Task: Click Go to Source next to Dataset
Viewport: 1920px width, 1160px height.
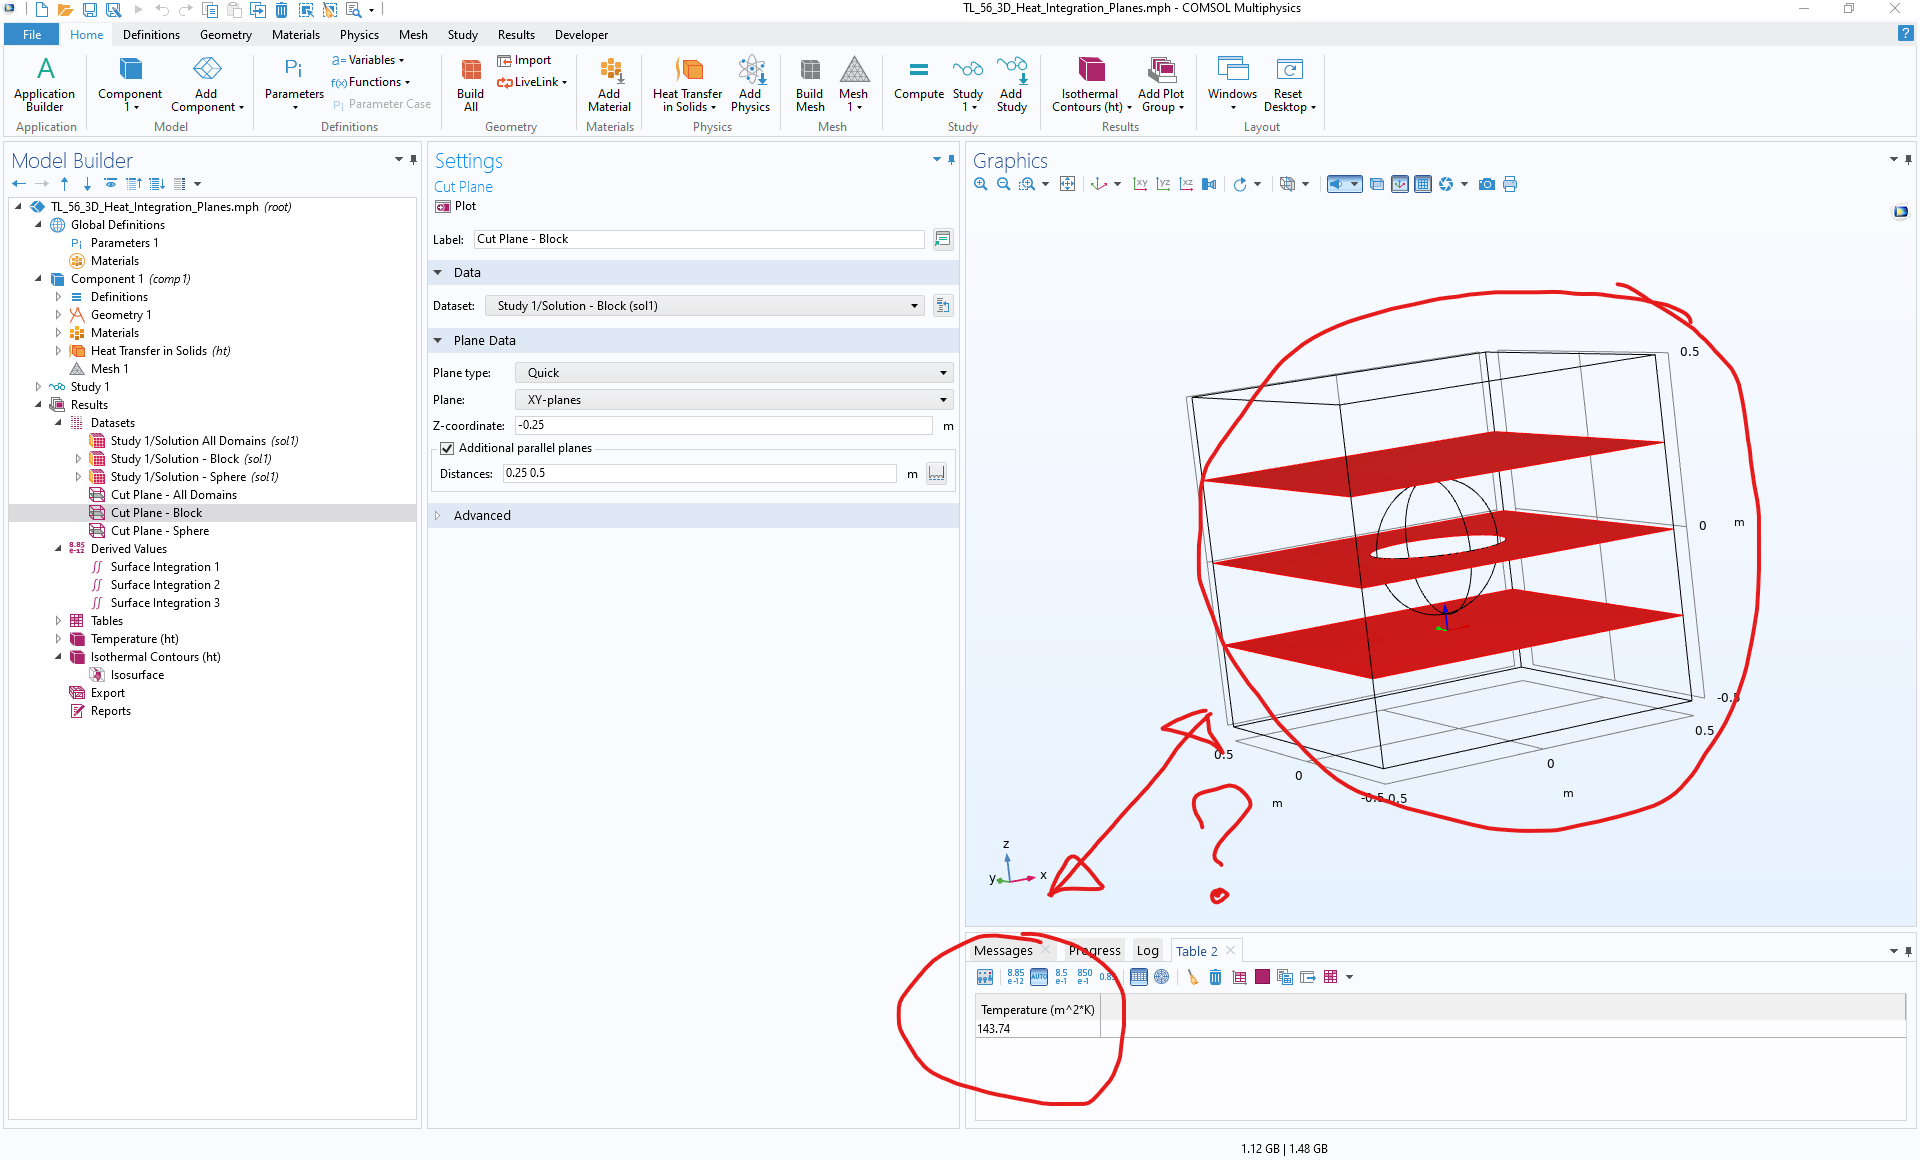Action: (943, 306)
